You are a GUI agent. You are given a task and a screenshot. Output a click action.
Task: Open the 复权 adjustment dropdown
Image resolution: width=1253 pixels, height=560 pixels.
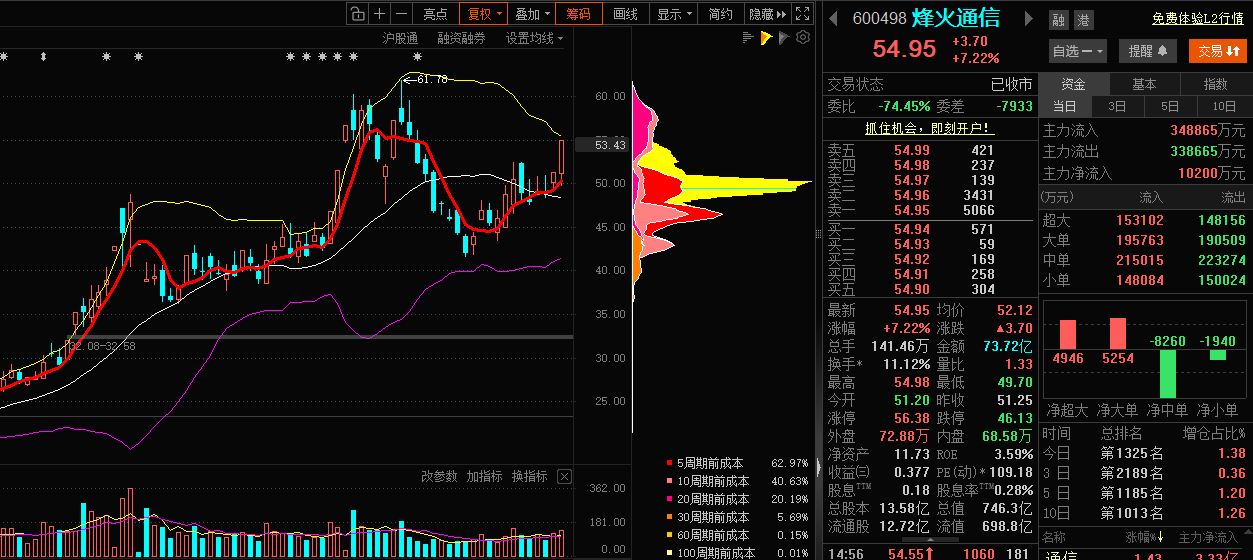click(x=484, y=14)
